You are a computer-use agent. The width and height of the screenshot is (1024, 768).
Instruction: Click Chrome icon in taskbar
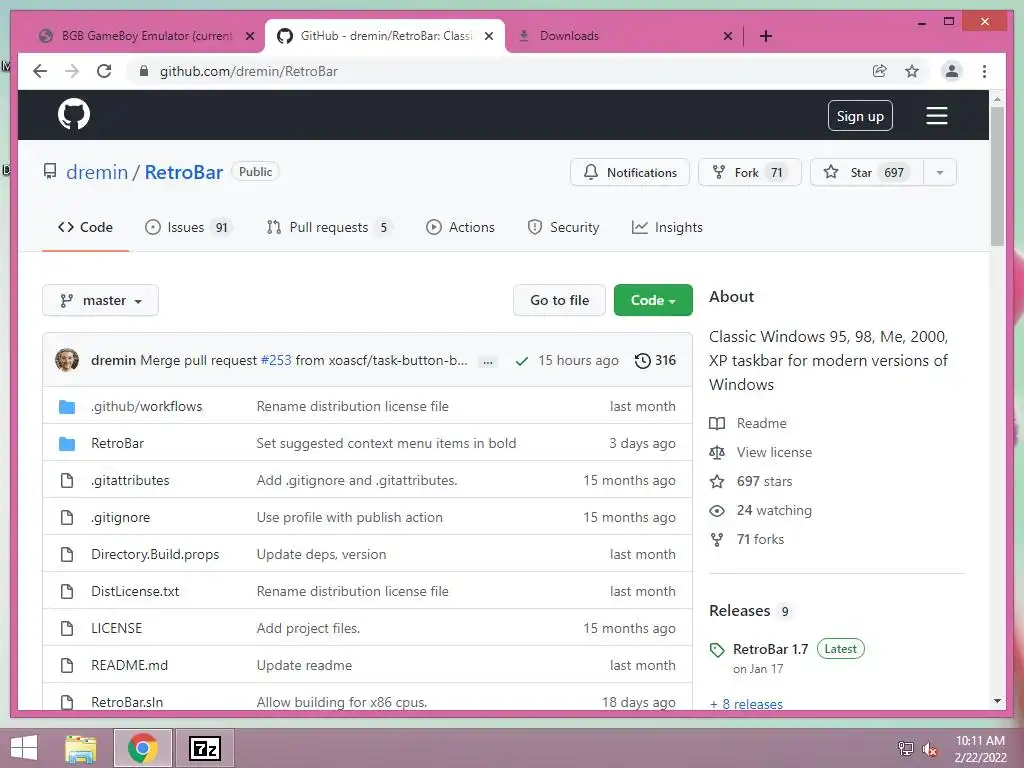143,748
